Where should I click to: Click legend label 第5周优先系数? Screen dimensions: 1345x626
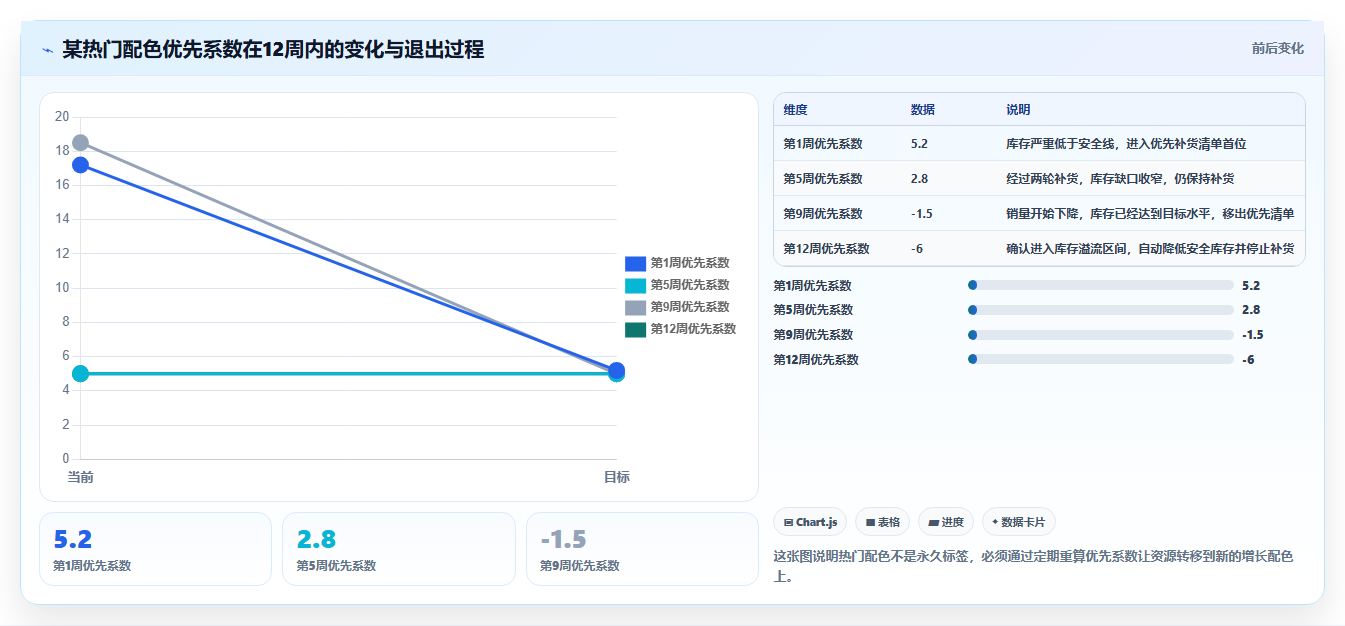click(x=690, y=285)
